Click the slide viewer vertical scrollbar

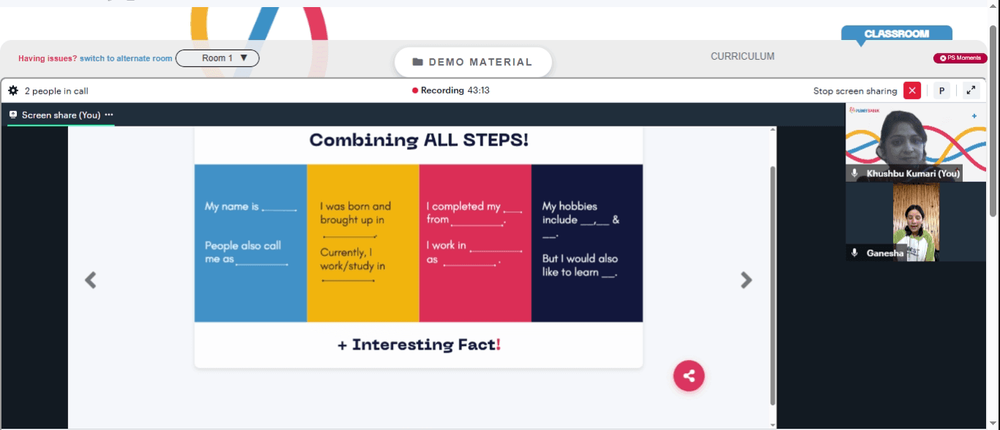coord(774,286)
